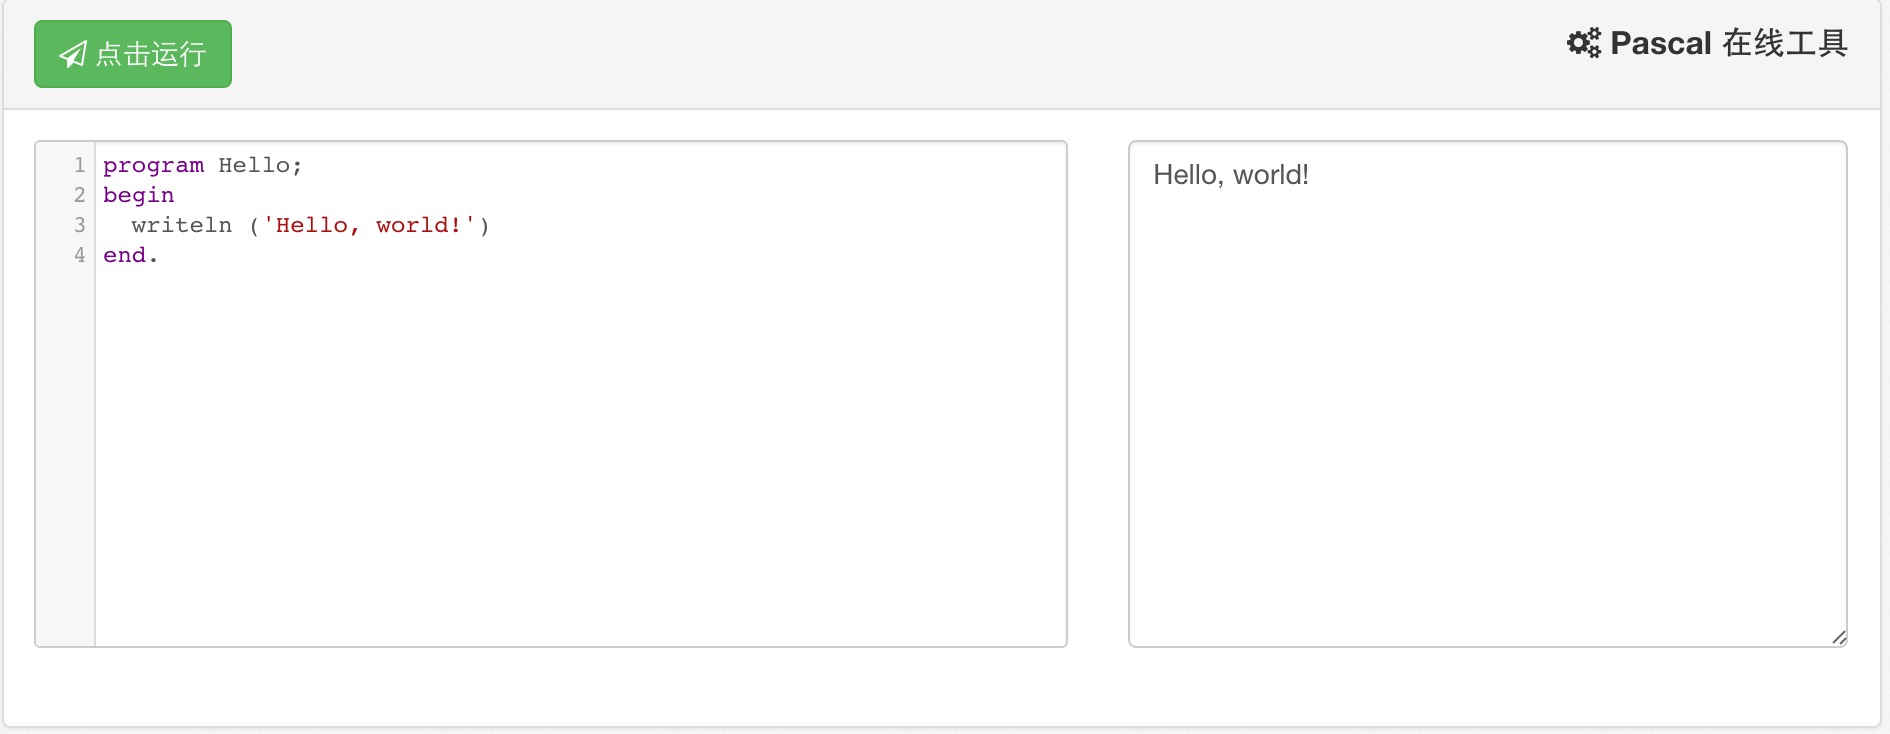Click the closing parenthesis on line 3
This screenshot has width=1890, height=734.
(485, 225)
